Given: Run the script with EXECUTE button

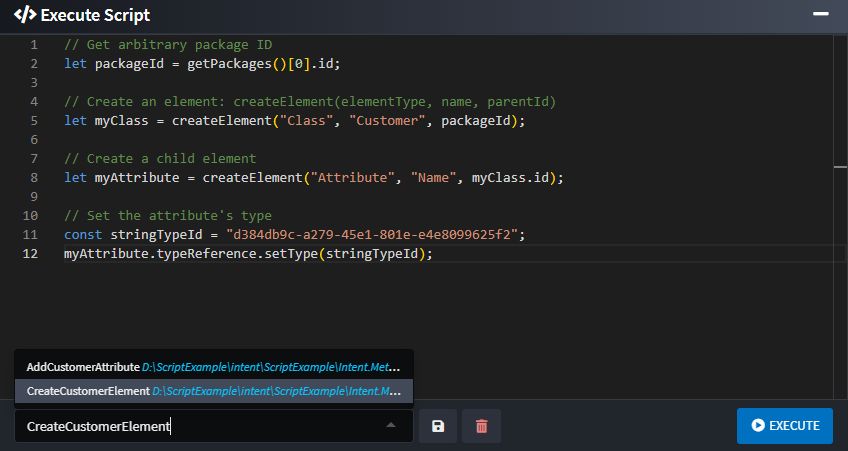Looking at the screenshot, I should tap(785, 426).
